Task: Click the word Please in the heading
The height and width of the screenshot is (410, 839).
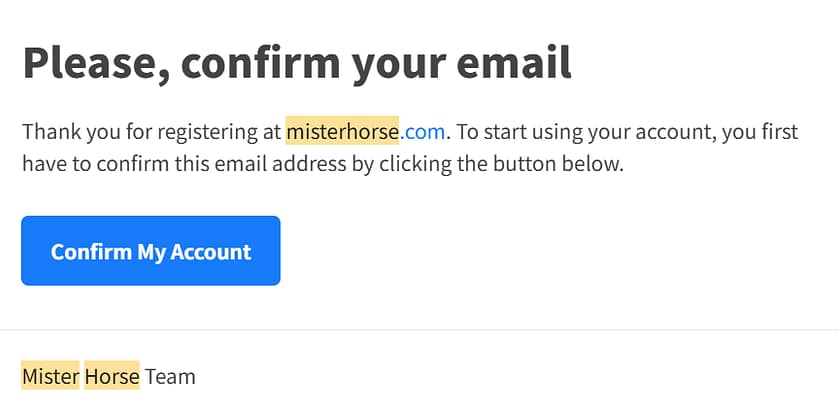Action: (x=90, y=62)
